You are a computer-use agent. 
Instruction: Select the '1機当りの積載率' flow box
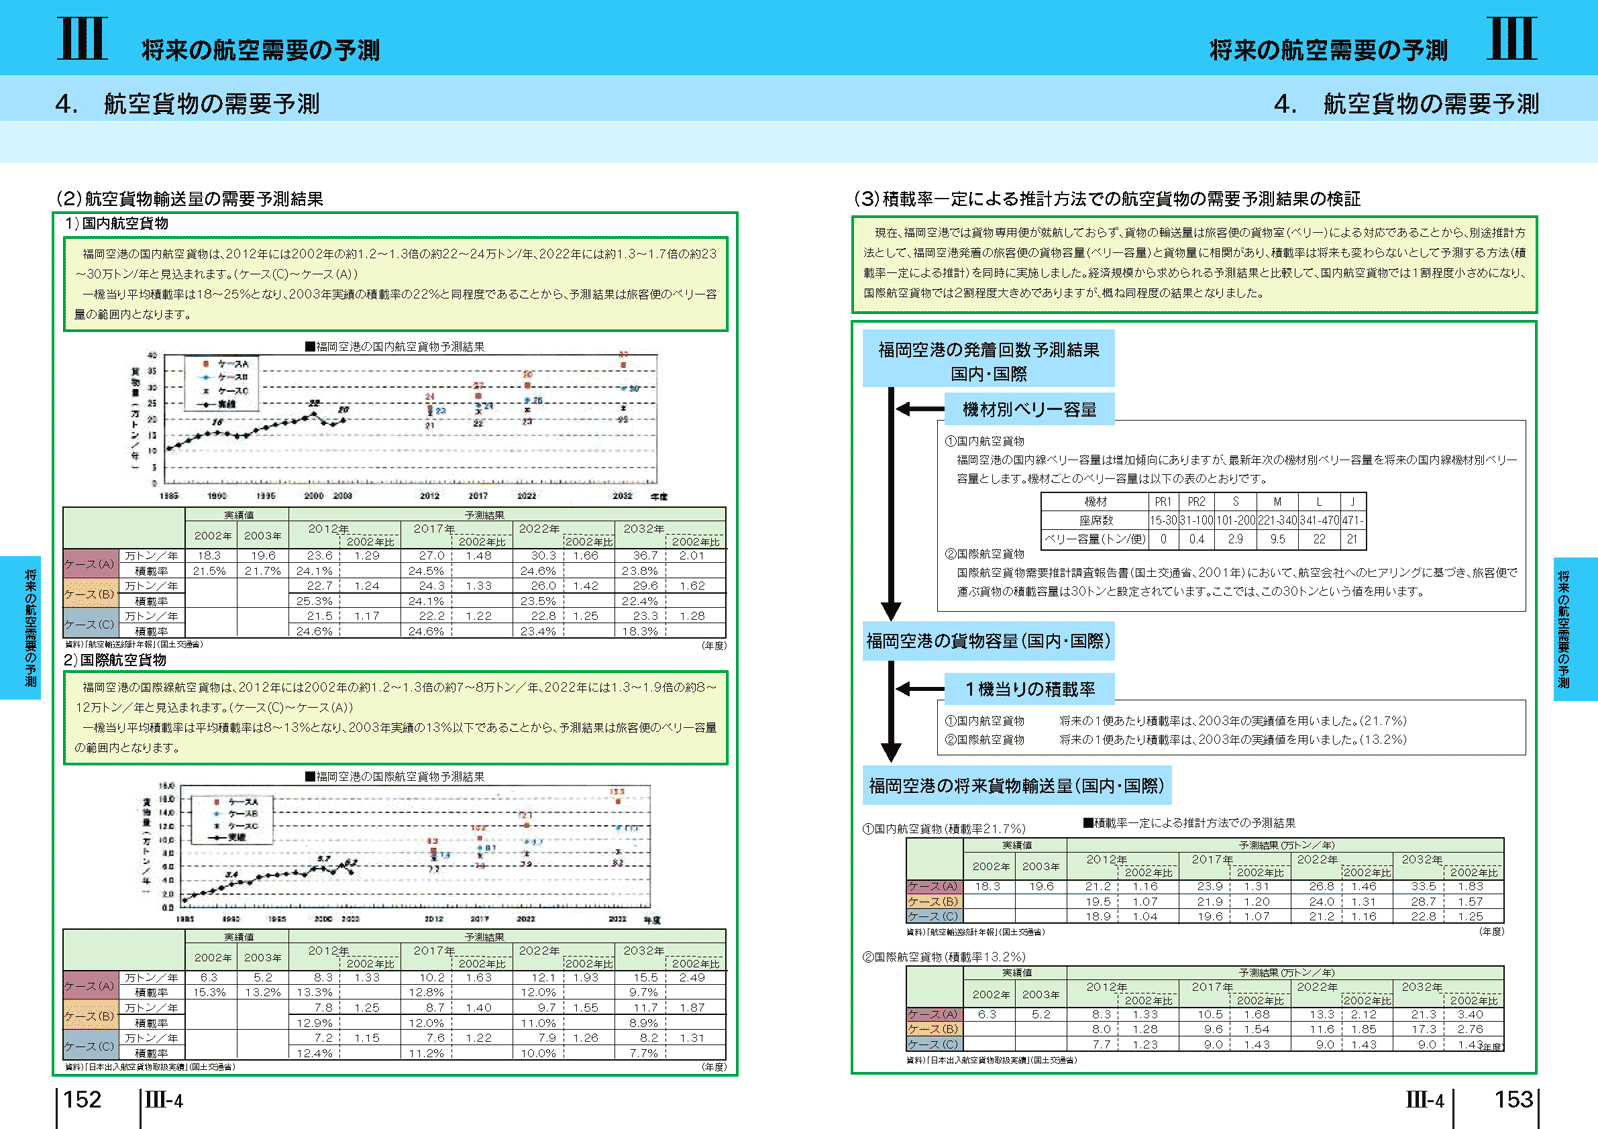tap(1030, 689)
